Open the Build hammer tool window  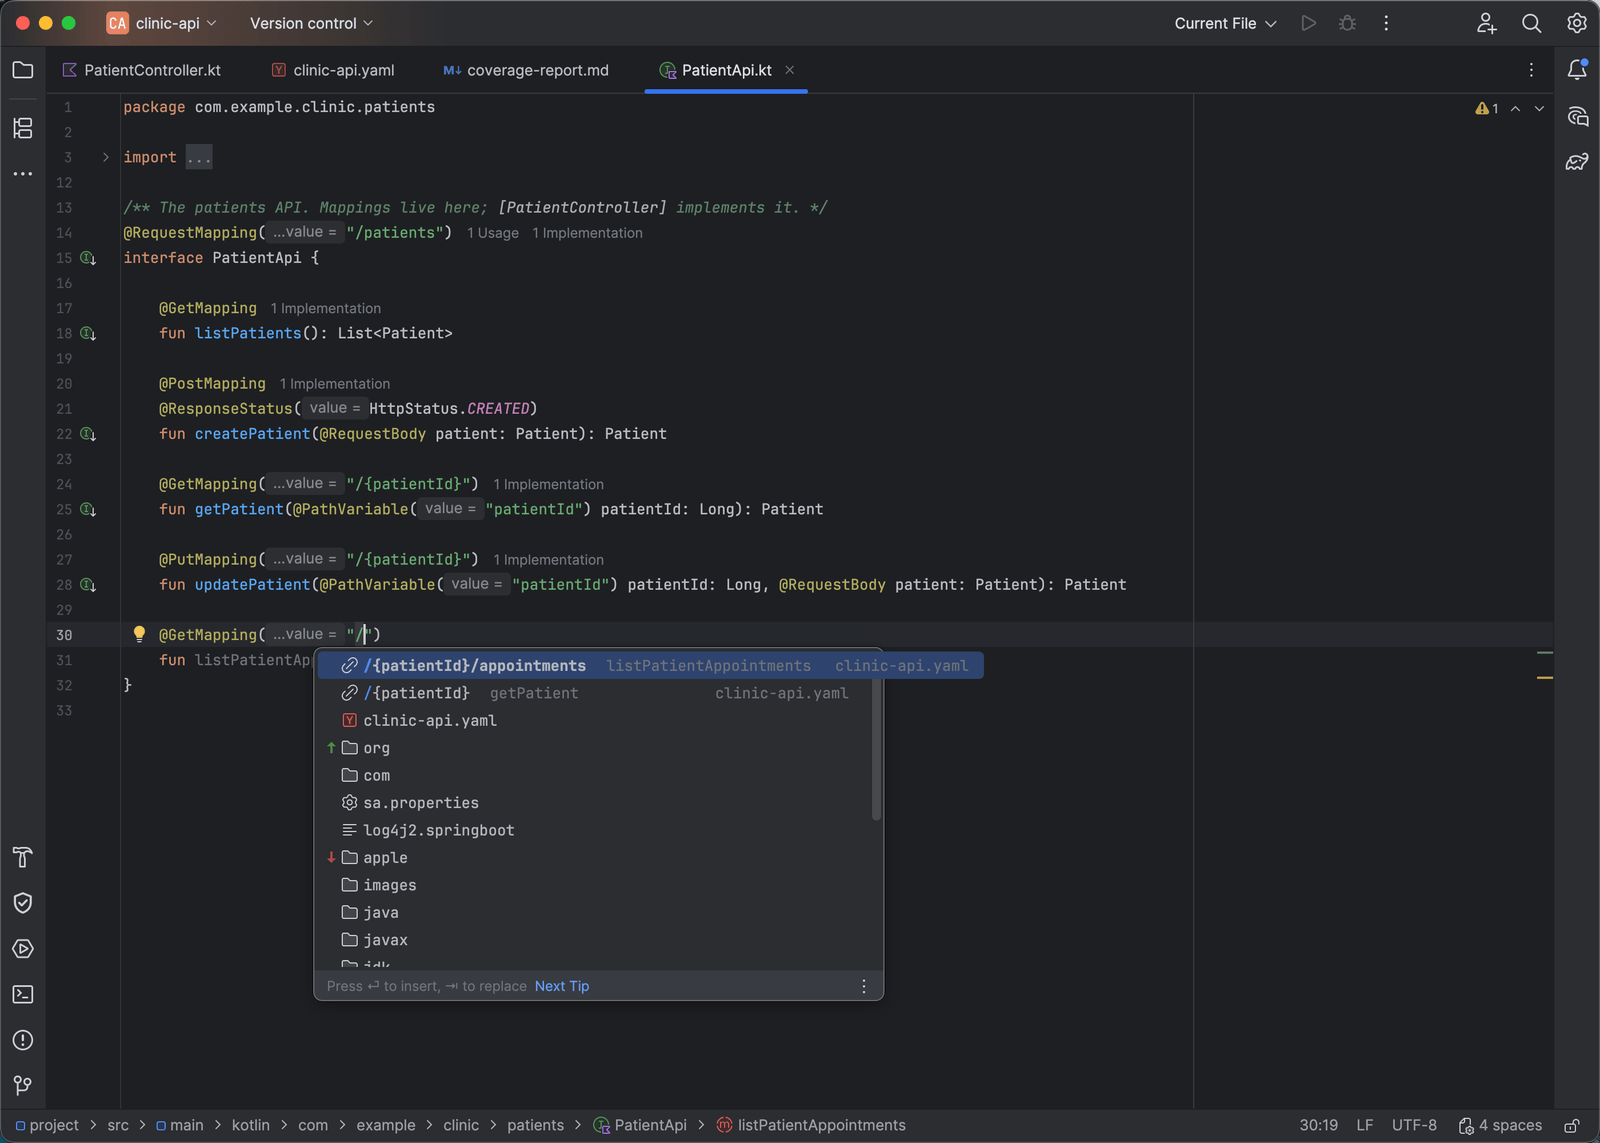tap(23, 857)
